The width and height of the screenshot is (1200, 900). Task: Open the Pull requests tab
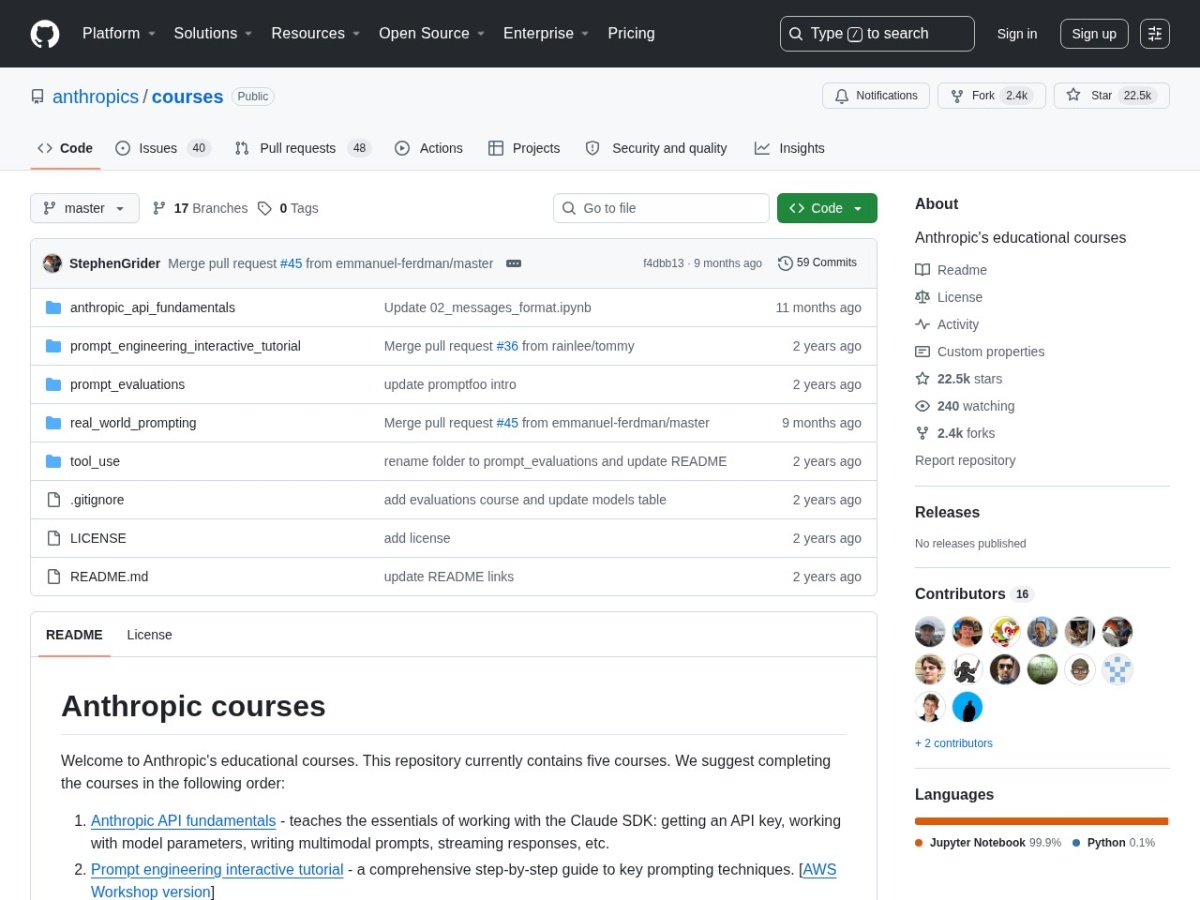point(303,148)
